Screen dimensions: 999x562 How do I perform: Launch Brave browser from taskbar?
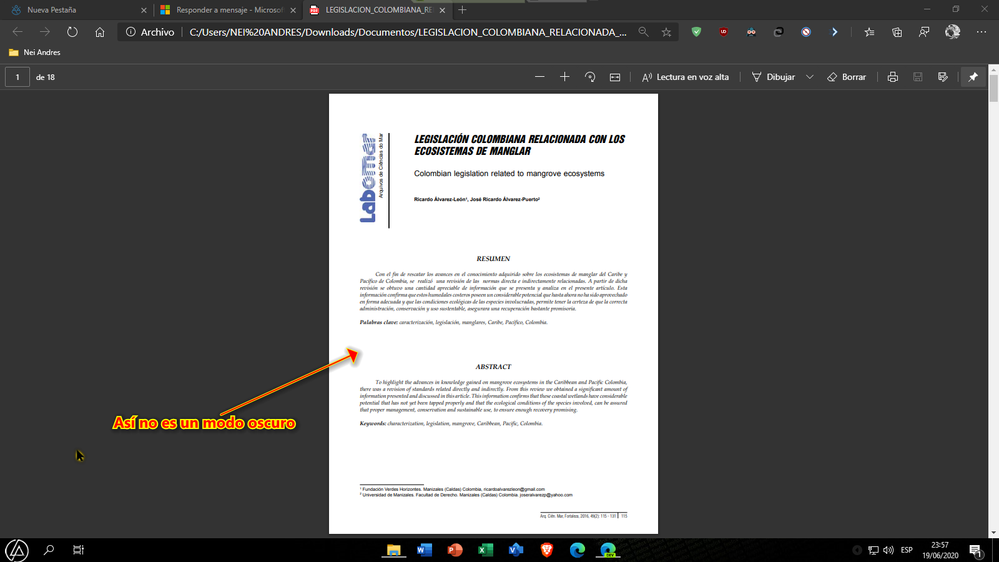547,550
